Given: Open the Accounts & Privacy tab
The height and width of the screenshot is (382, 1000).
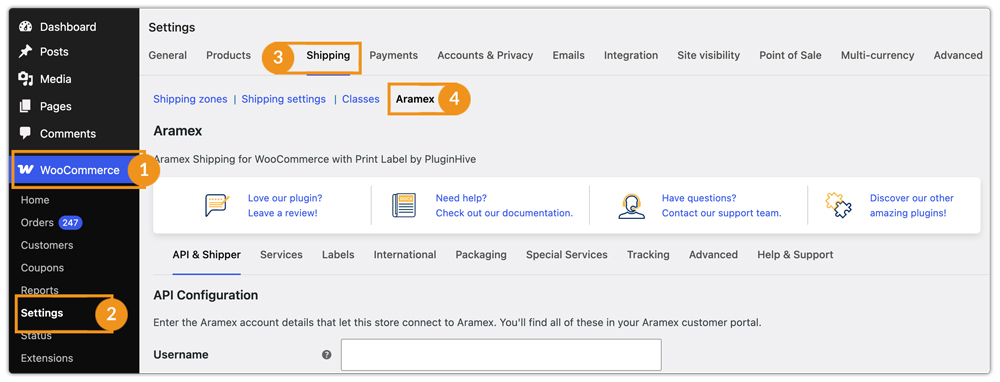Looking at the screenshot, I should coord(485,55).
